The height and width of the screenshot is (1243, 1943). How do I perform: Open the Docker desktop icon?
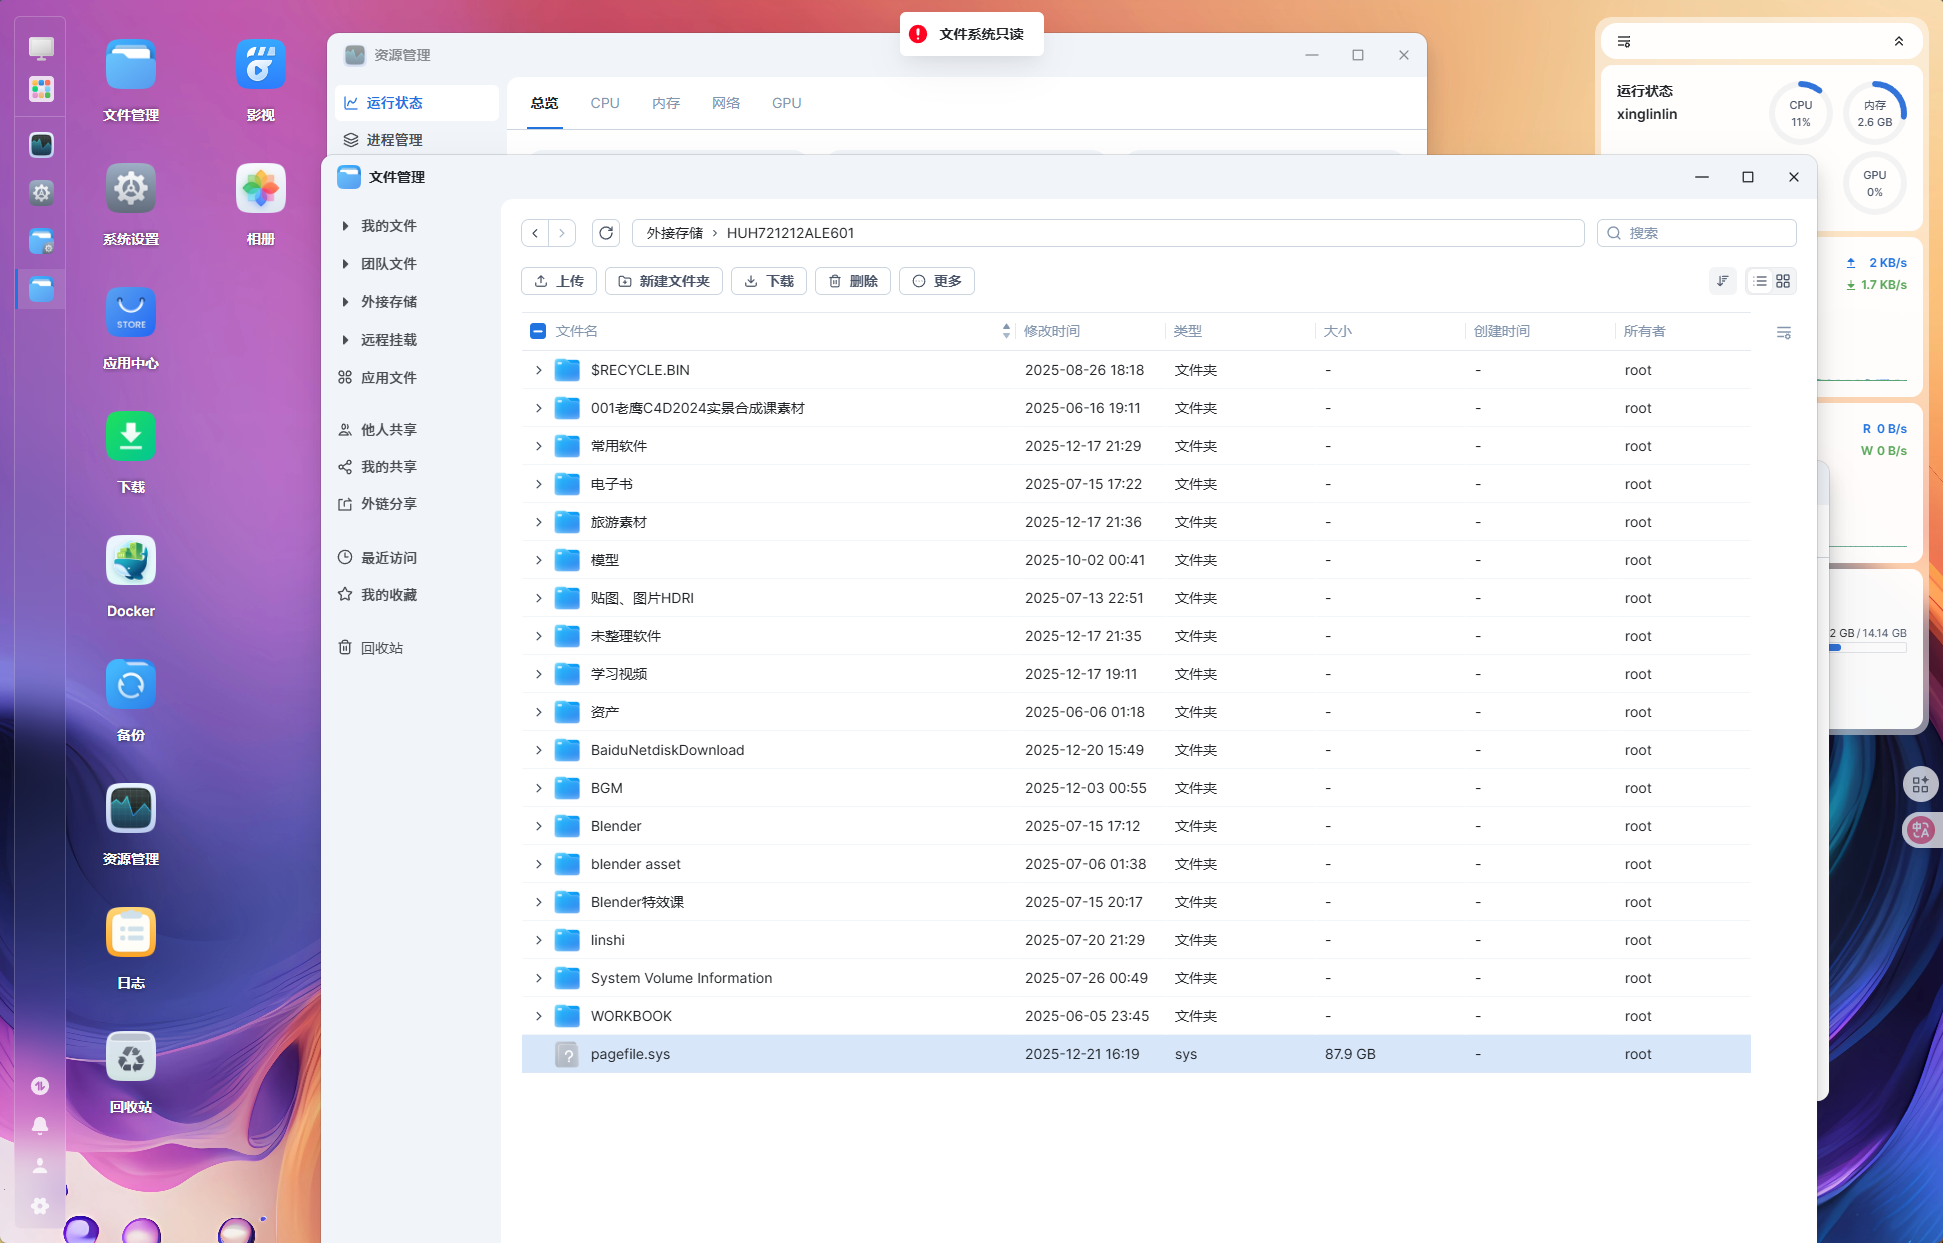[131, 562]
